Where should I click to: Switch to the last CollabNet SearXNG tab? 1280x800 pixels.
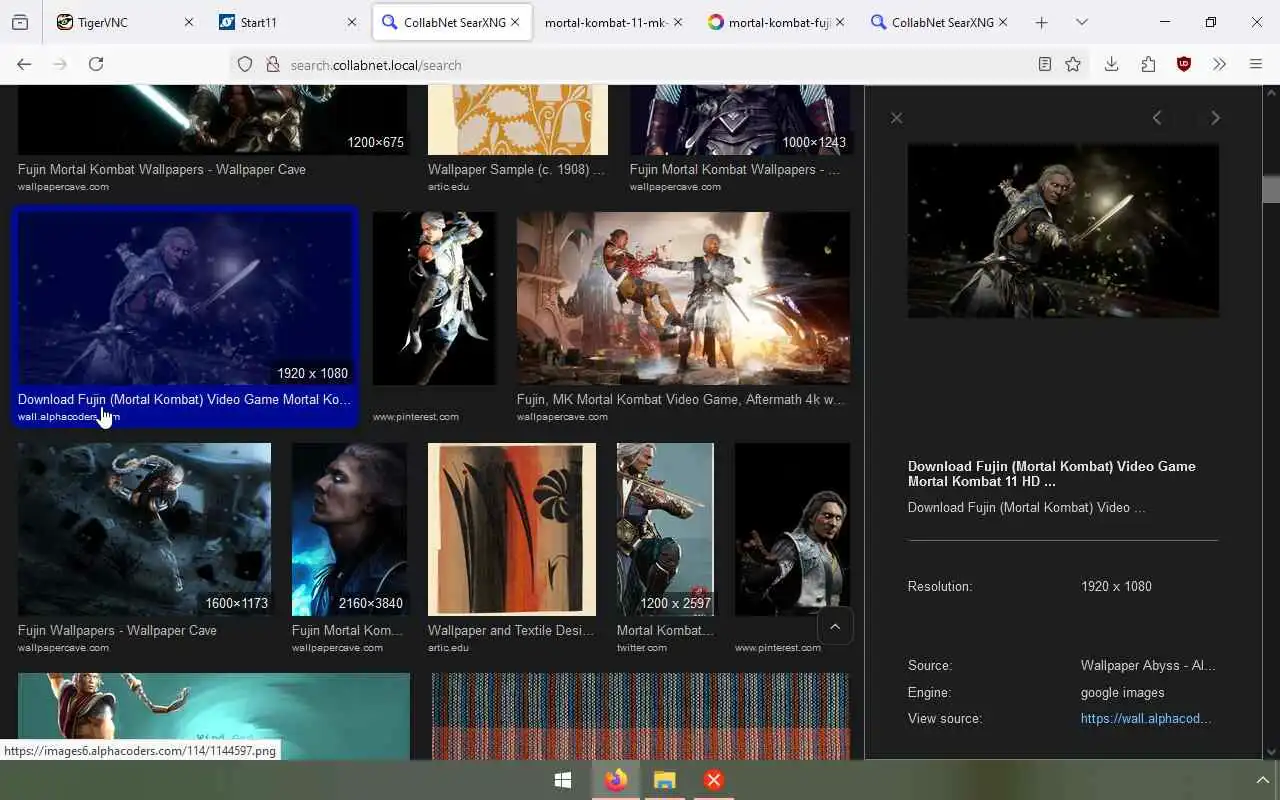coord(938,22)
